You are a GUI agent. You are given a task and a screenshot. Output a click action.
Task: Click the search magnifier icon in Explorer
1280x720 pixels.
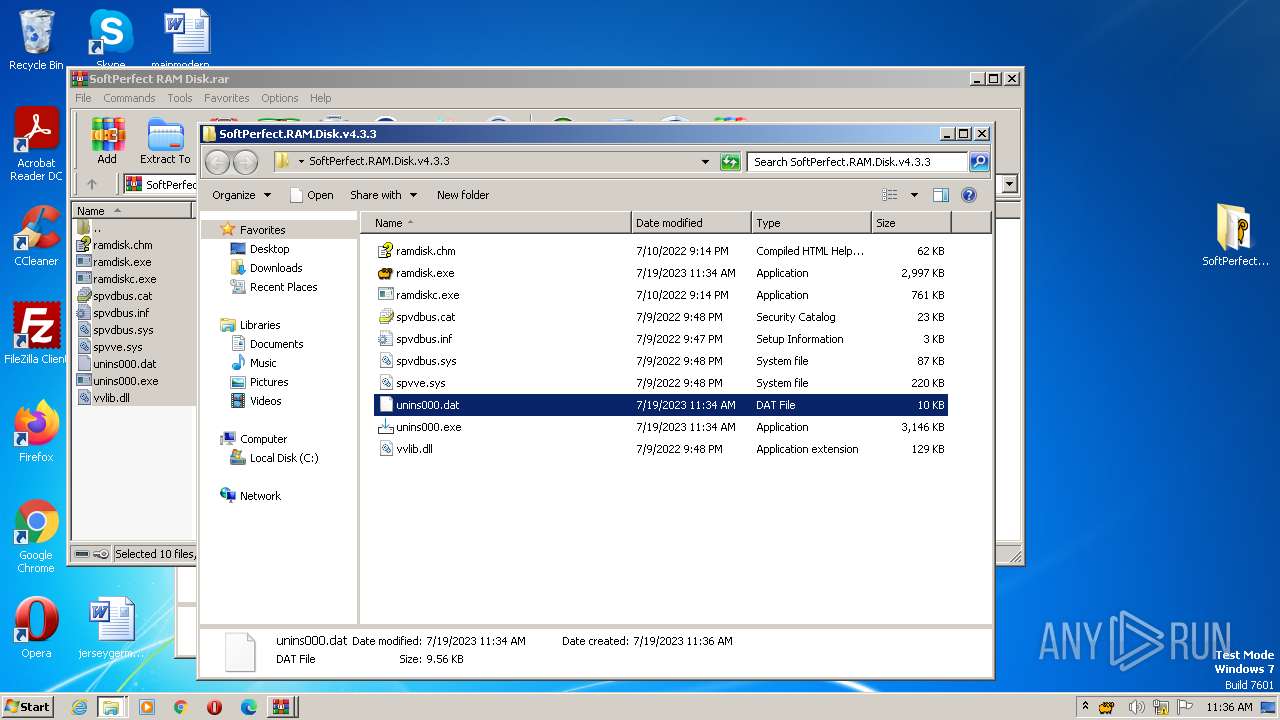(x=979, y=161)
